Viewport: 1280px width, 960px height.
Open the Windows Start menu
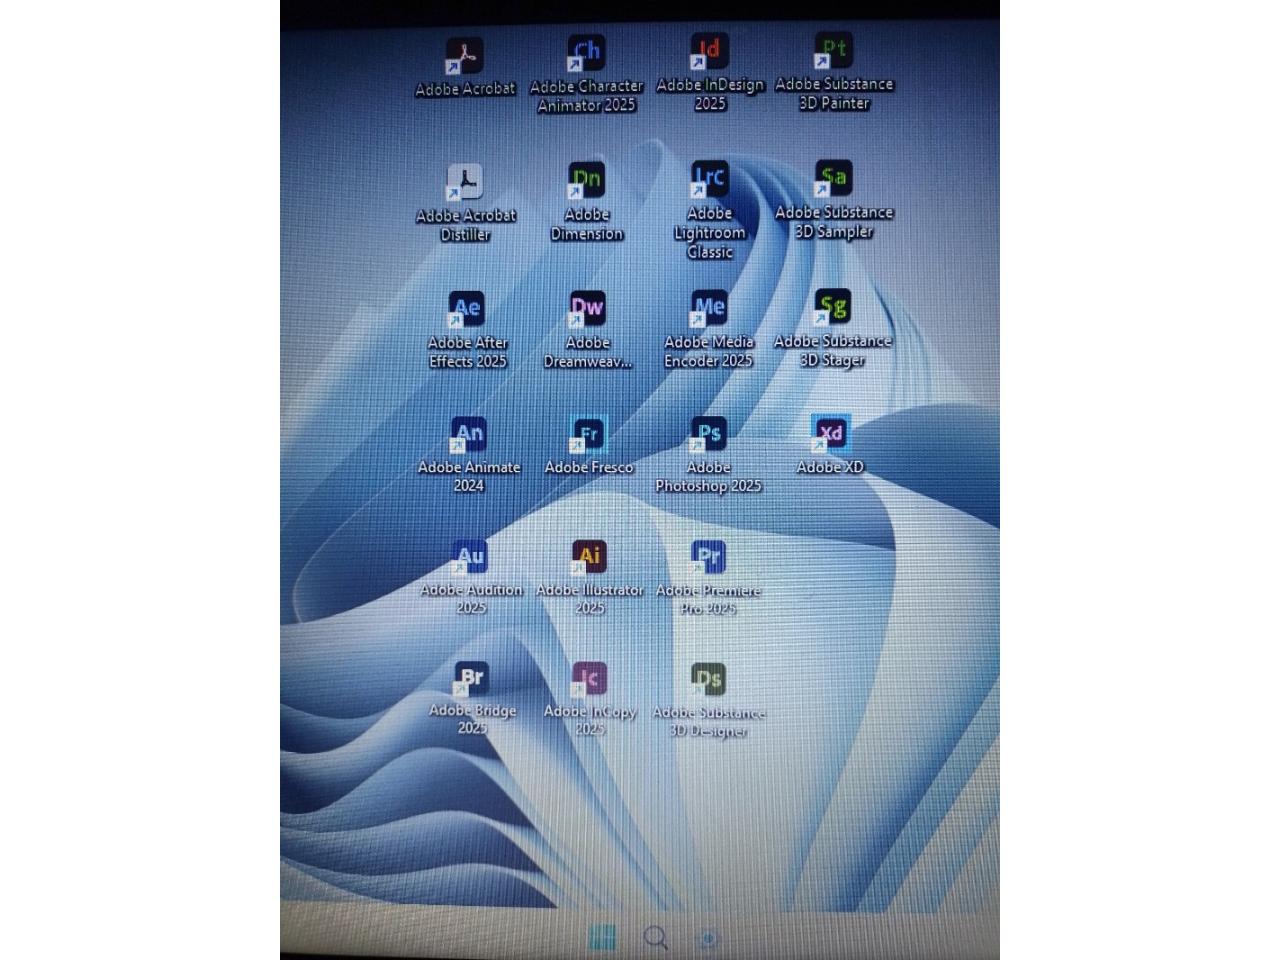coord(602,938)
